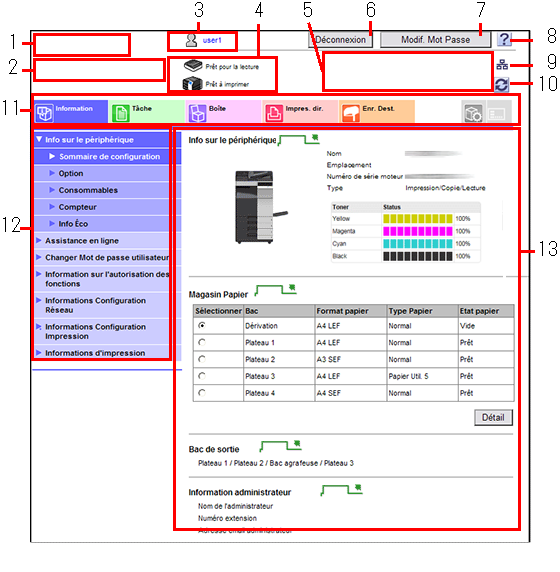Click the Détail button
Viewport: 560px width, 572px height.
(493, 417)
